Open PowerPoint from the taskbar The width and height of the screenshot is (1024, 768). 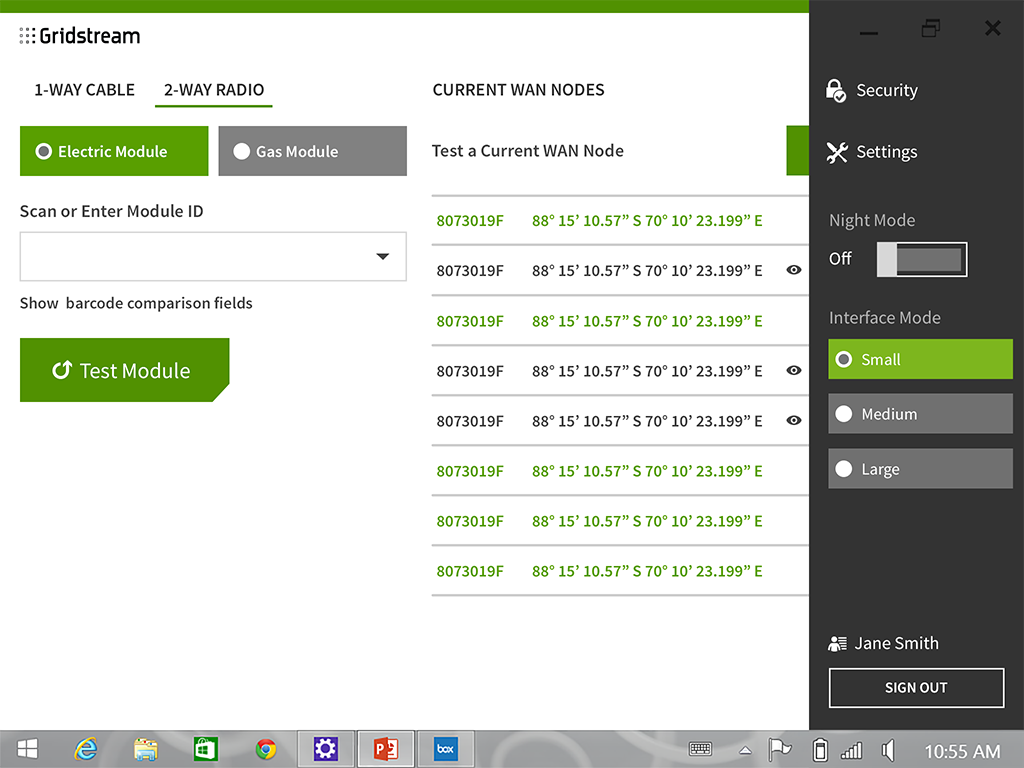(385, 749)
